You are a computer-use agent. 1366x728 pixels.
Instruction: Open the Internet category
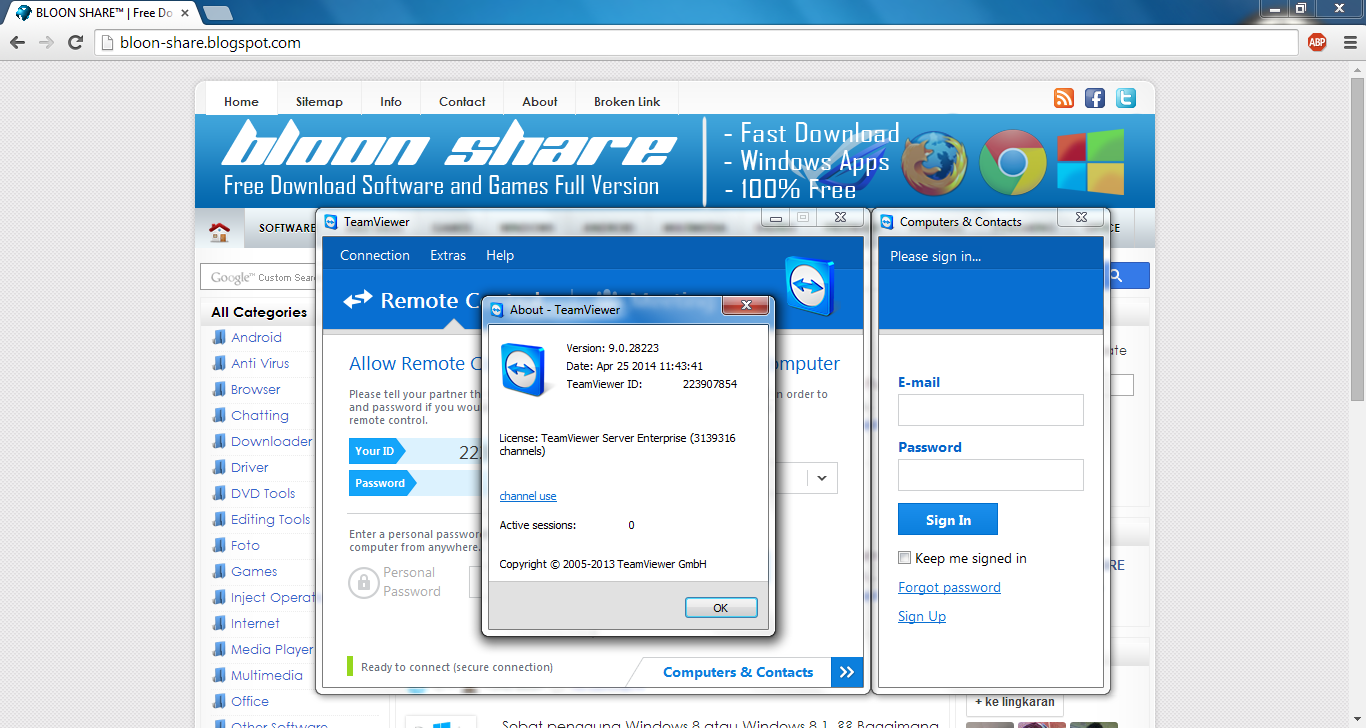pyautogui.click(x=255, y=623)
